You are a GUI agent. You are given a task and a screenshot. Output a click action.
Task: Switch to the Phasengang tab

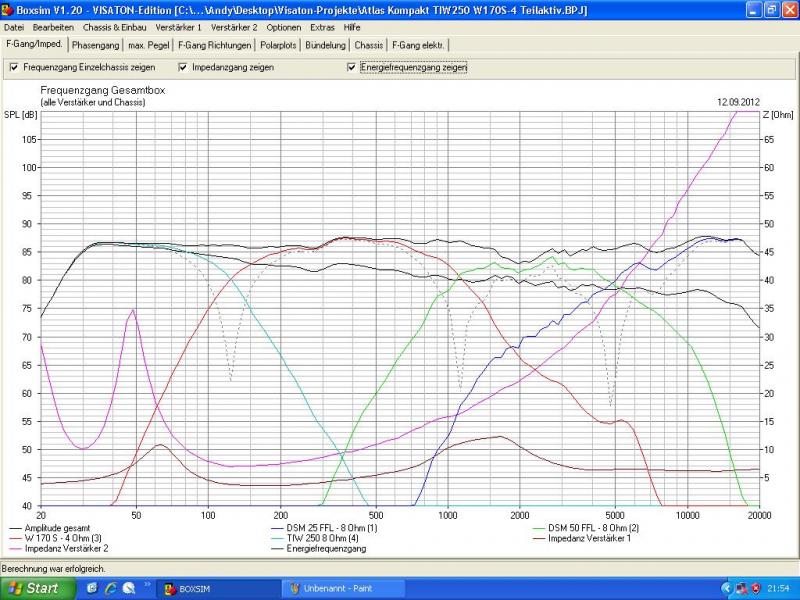(95, 45)
